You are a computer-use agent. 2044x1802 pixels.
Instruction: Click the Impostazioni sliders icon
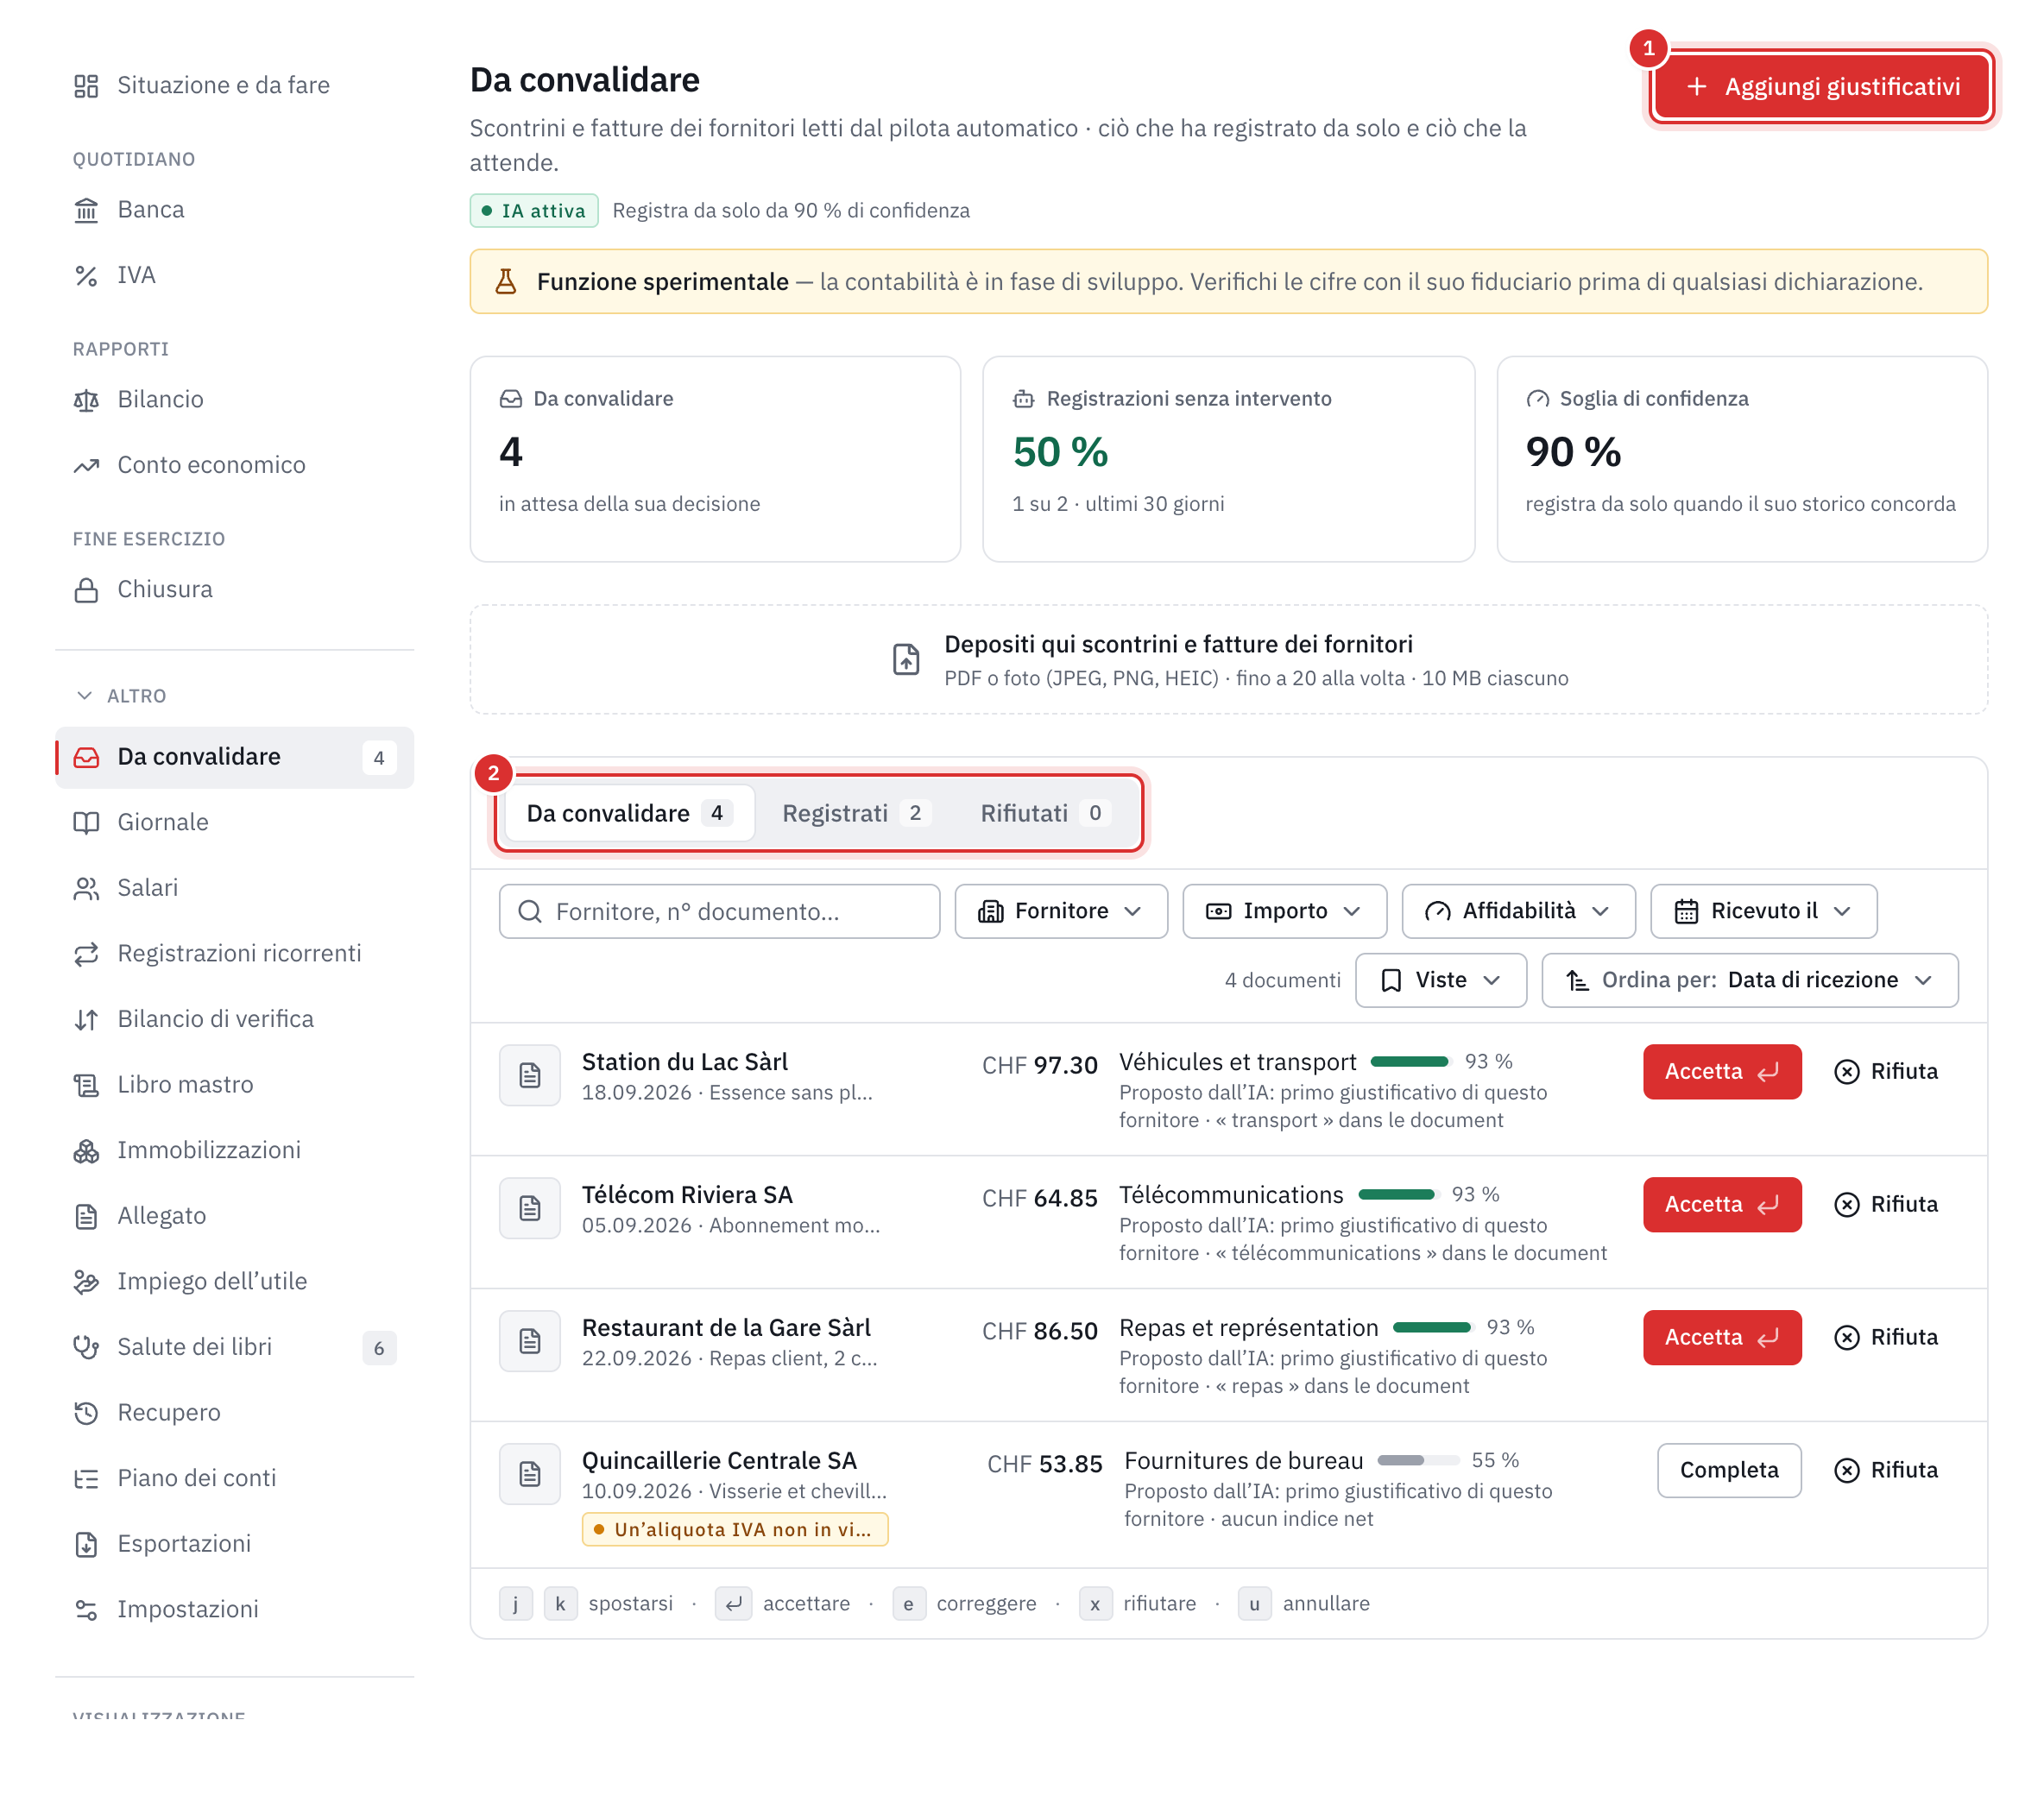click(x=86, y=1610)
